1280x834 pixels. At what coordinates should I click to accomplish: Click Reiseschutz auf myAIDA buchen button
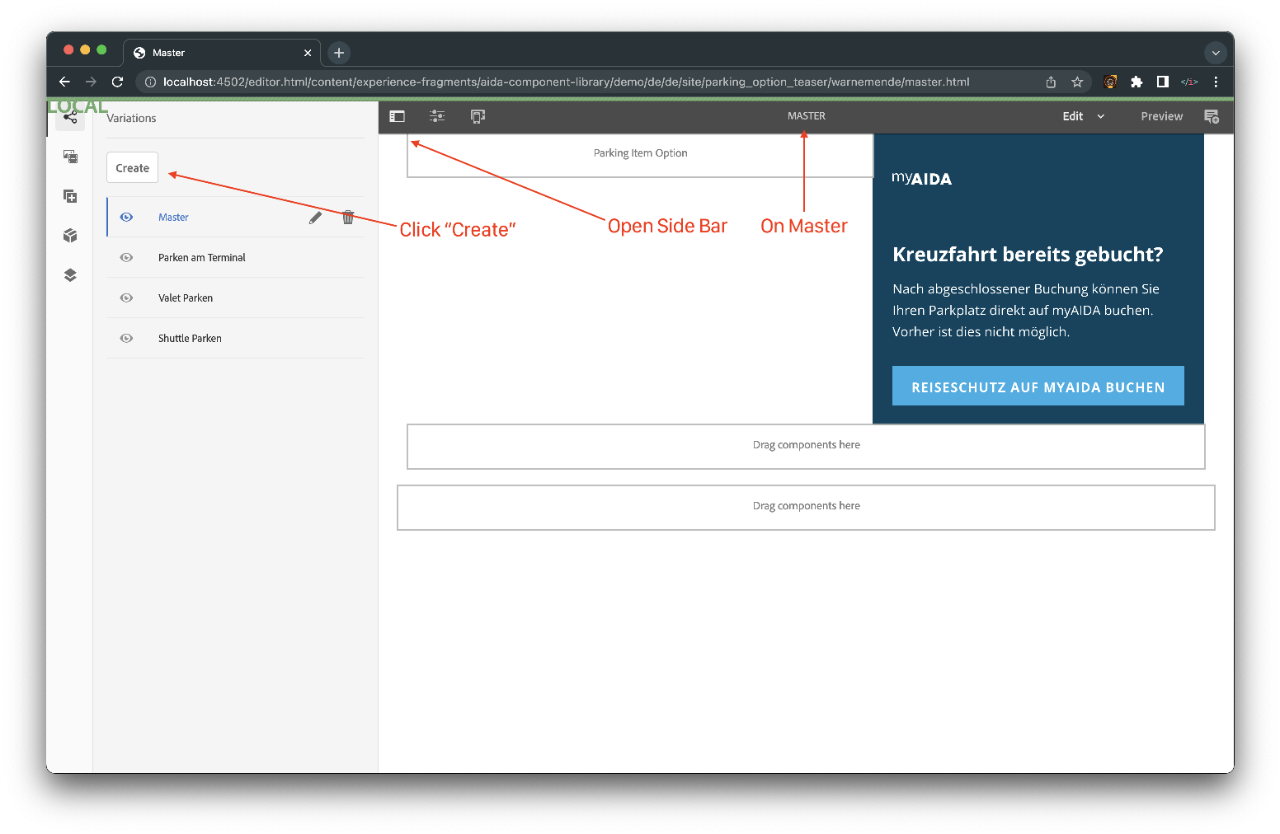1038,386
